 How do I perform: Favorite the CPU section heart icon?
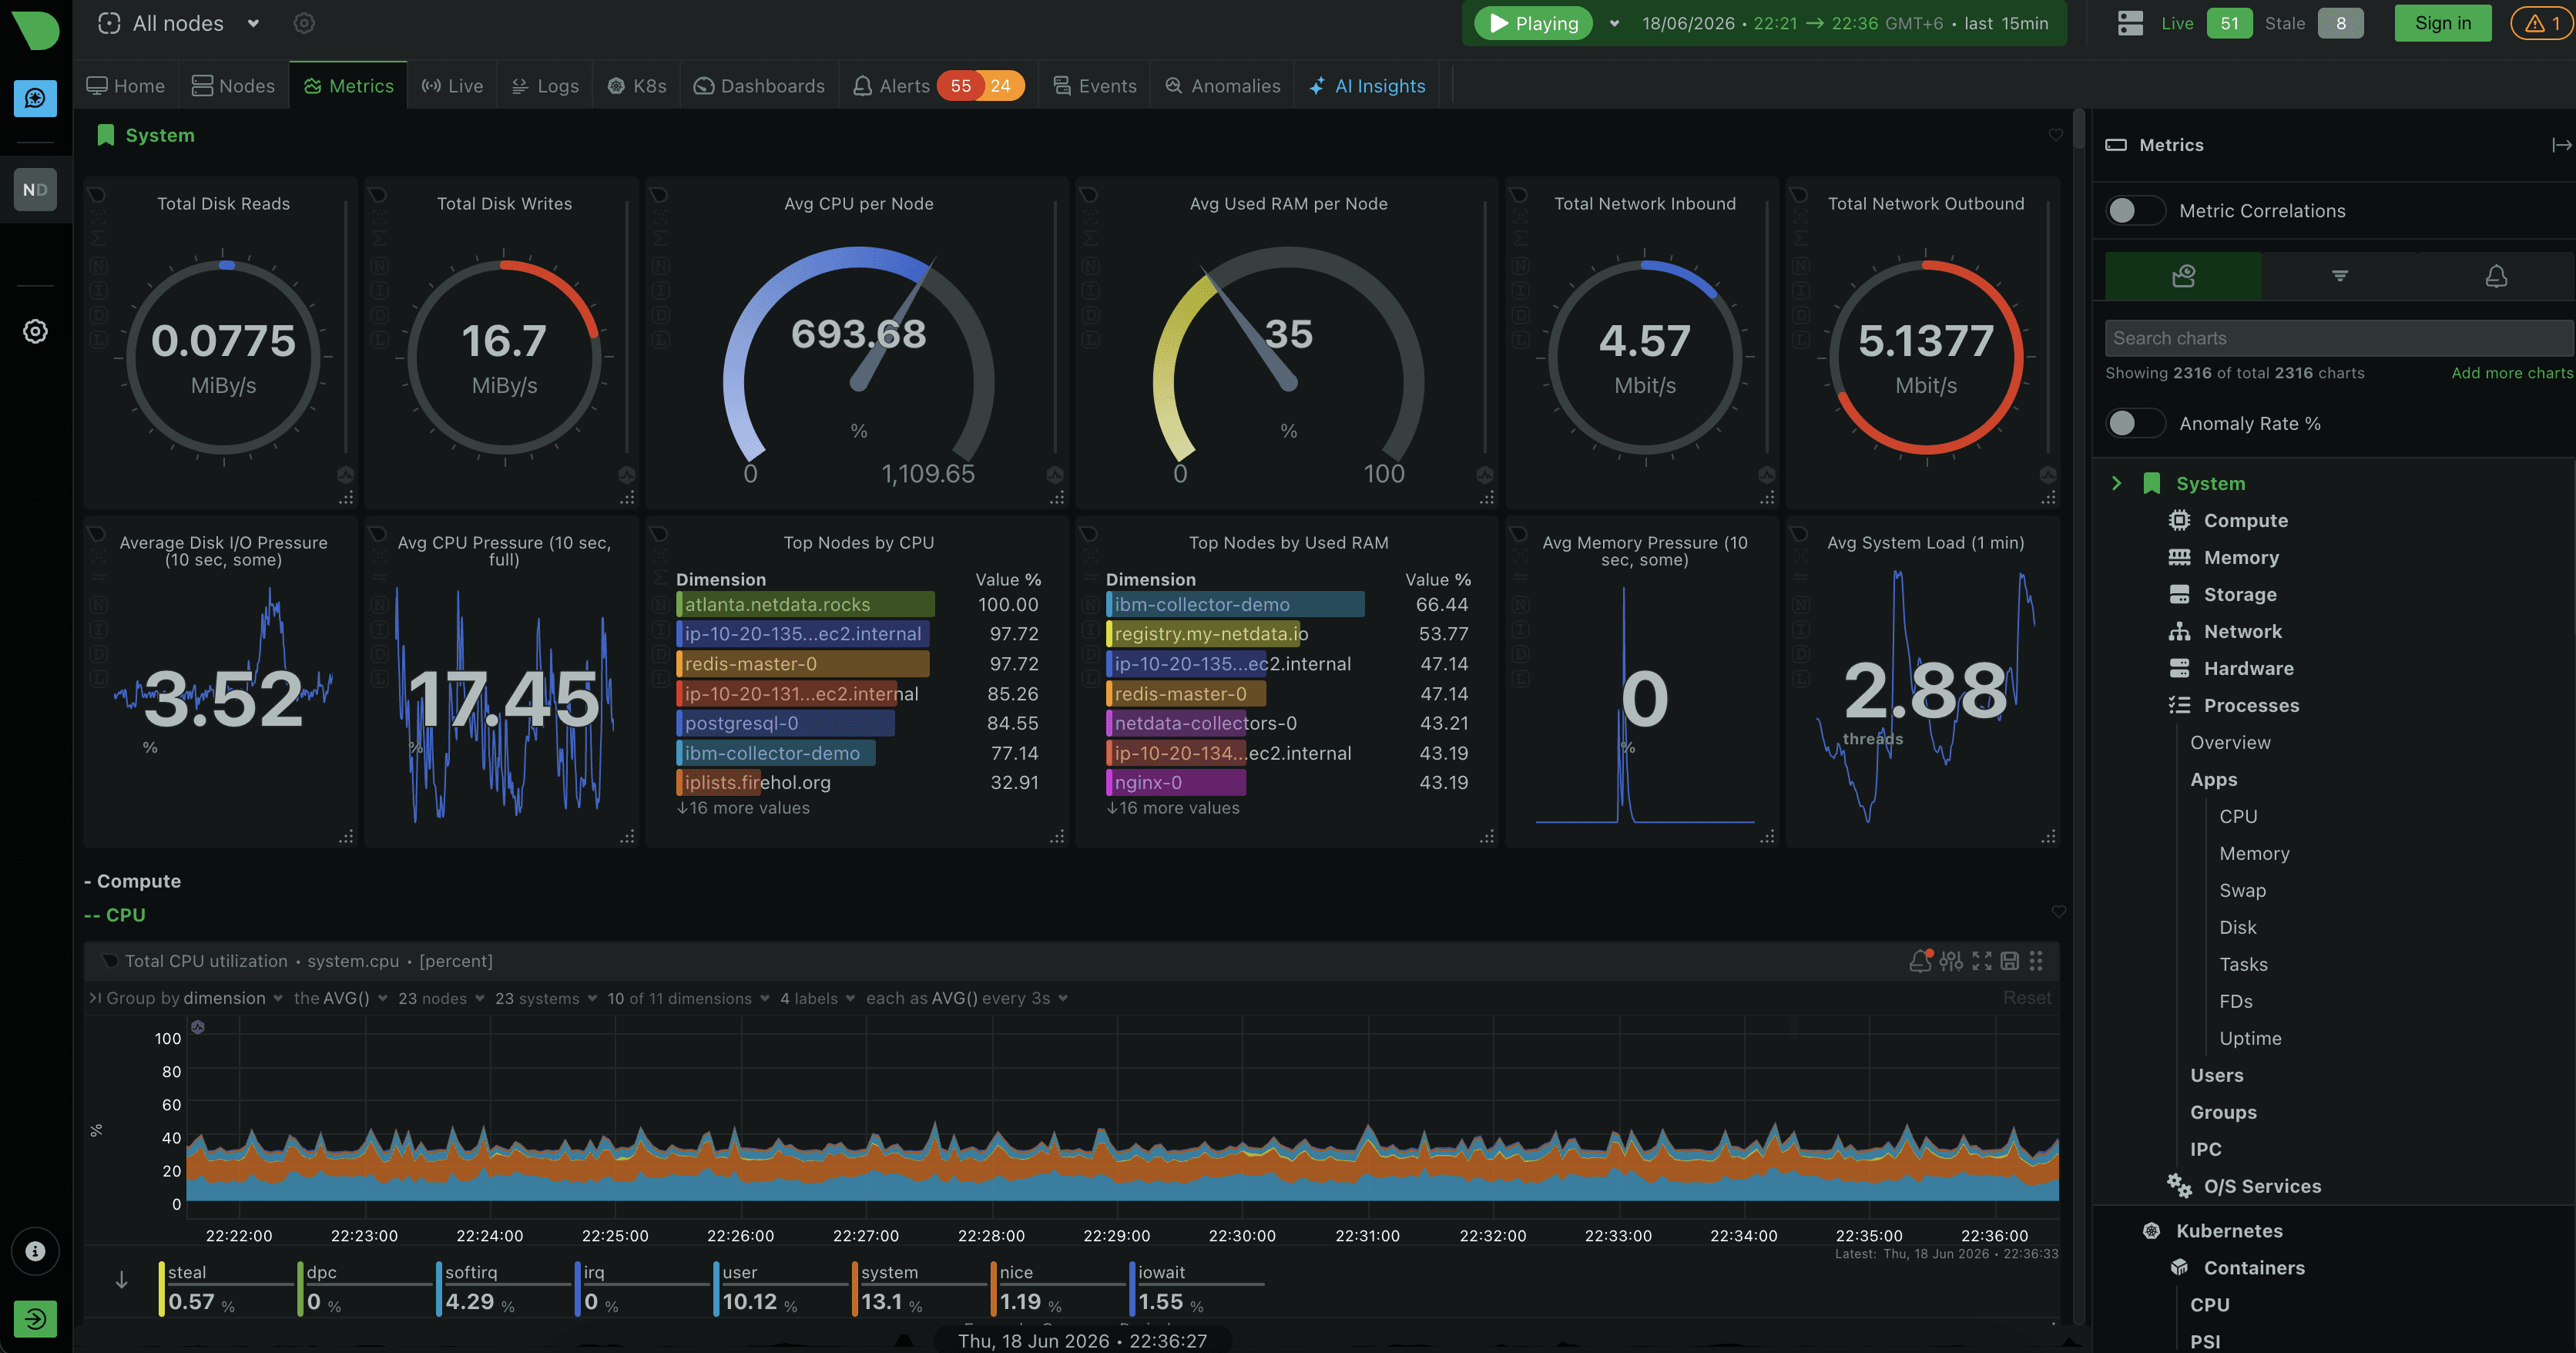[2059, 912]
